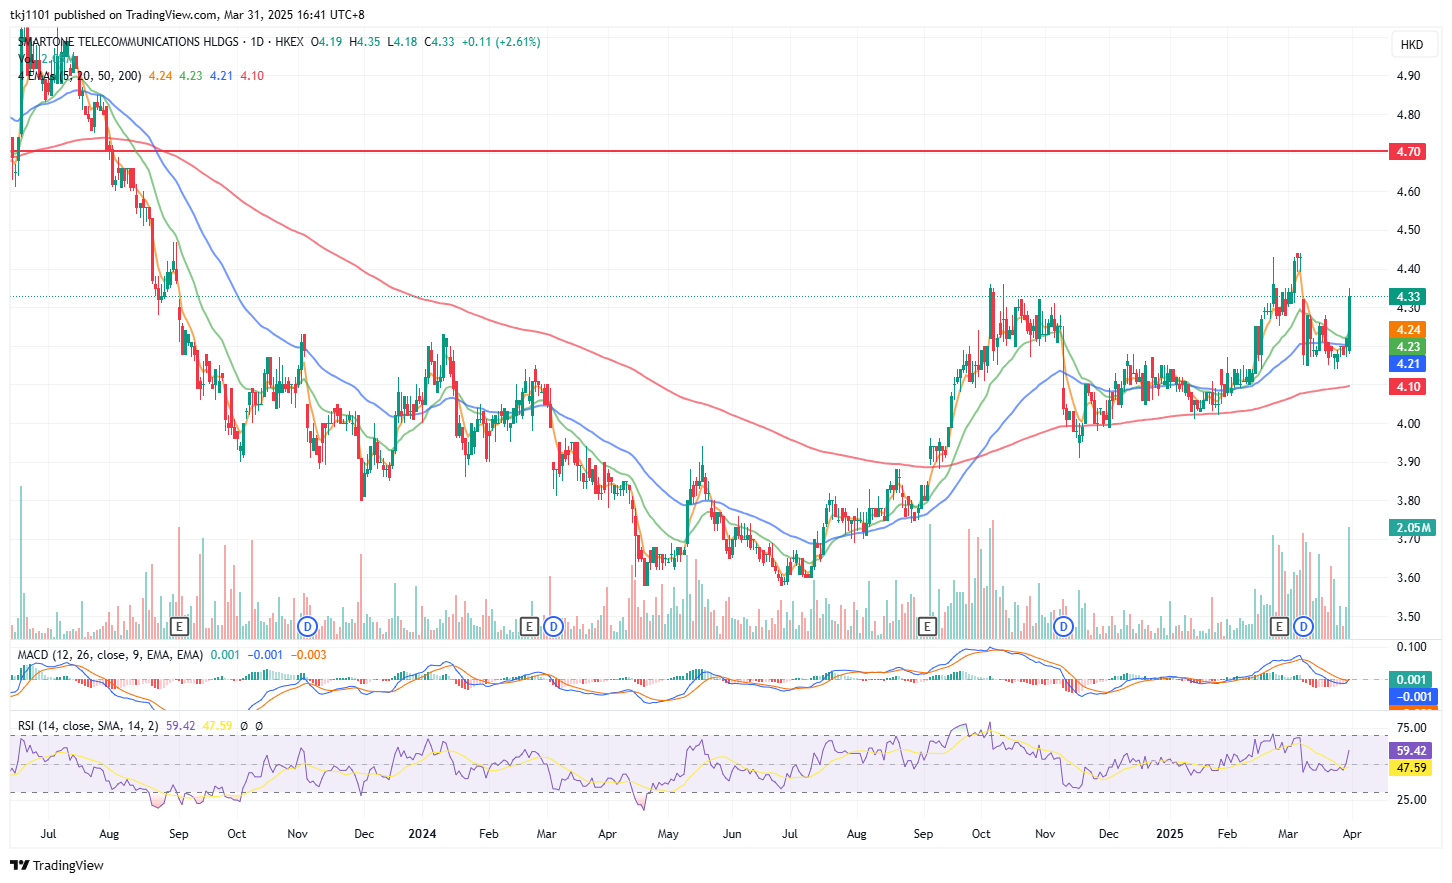Click the earnings E marker near September 2023
Image resolution: width=1452 pixels, height=883 pixels.
coord(180,627)
